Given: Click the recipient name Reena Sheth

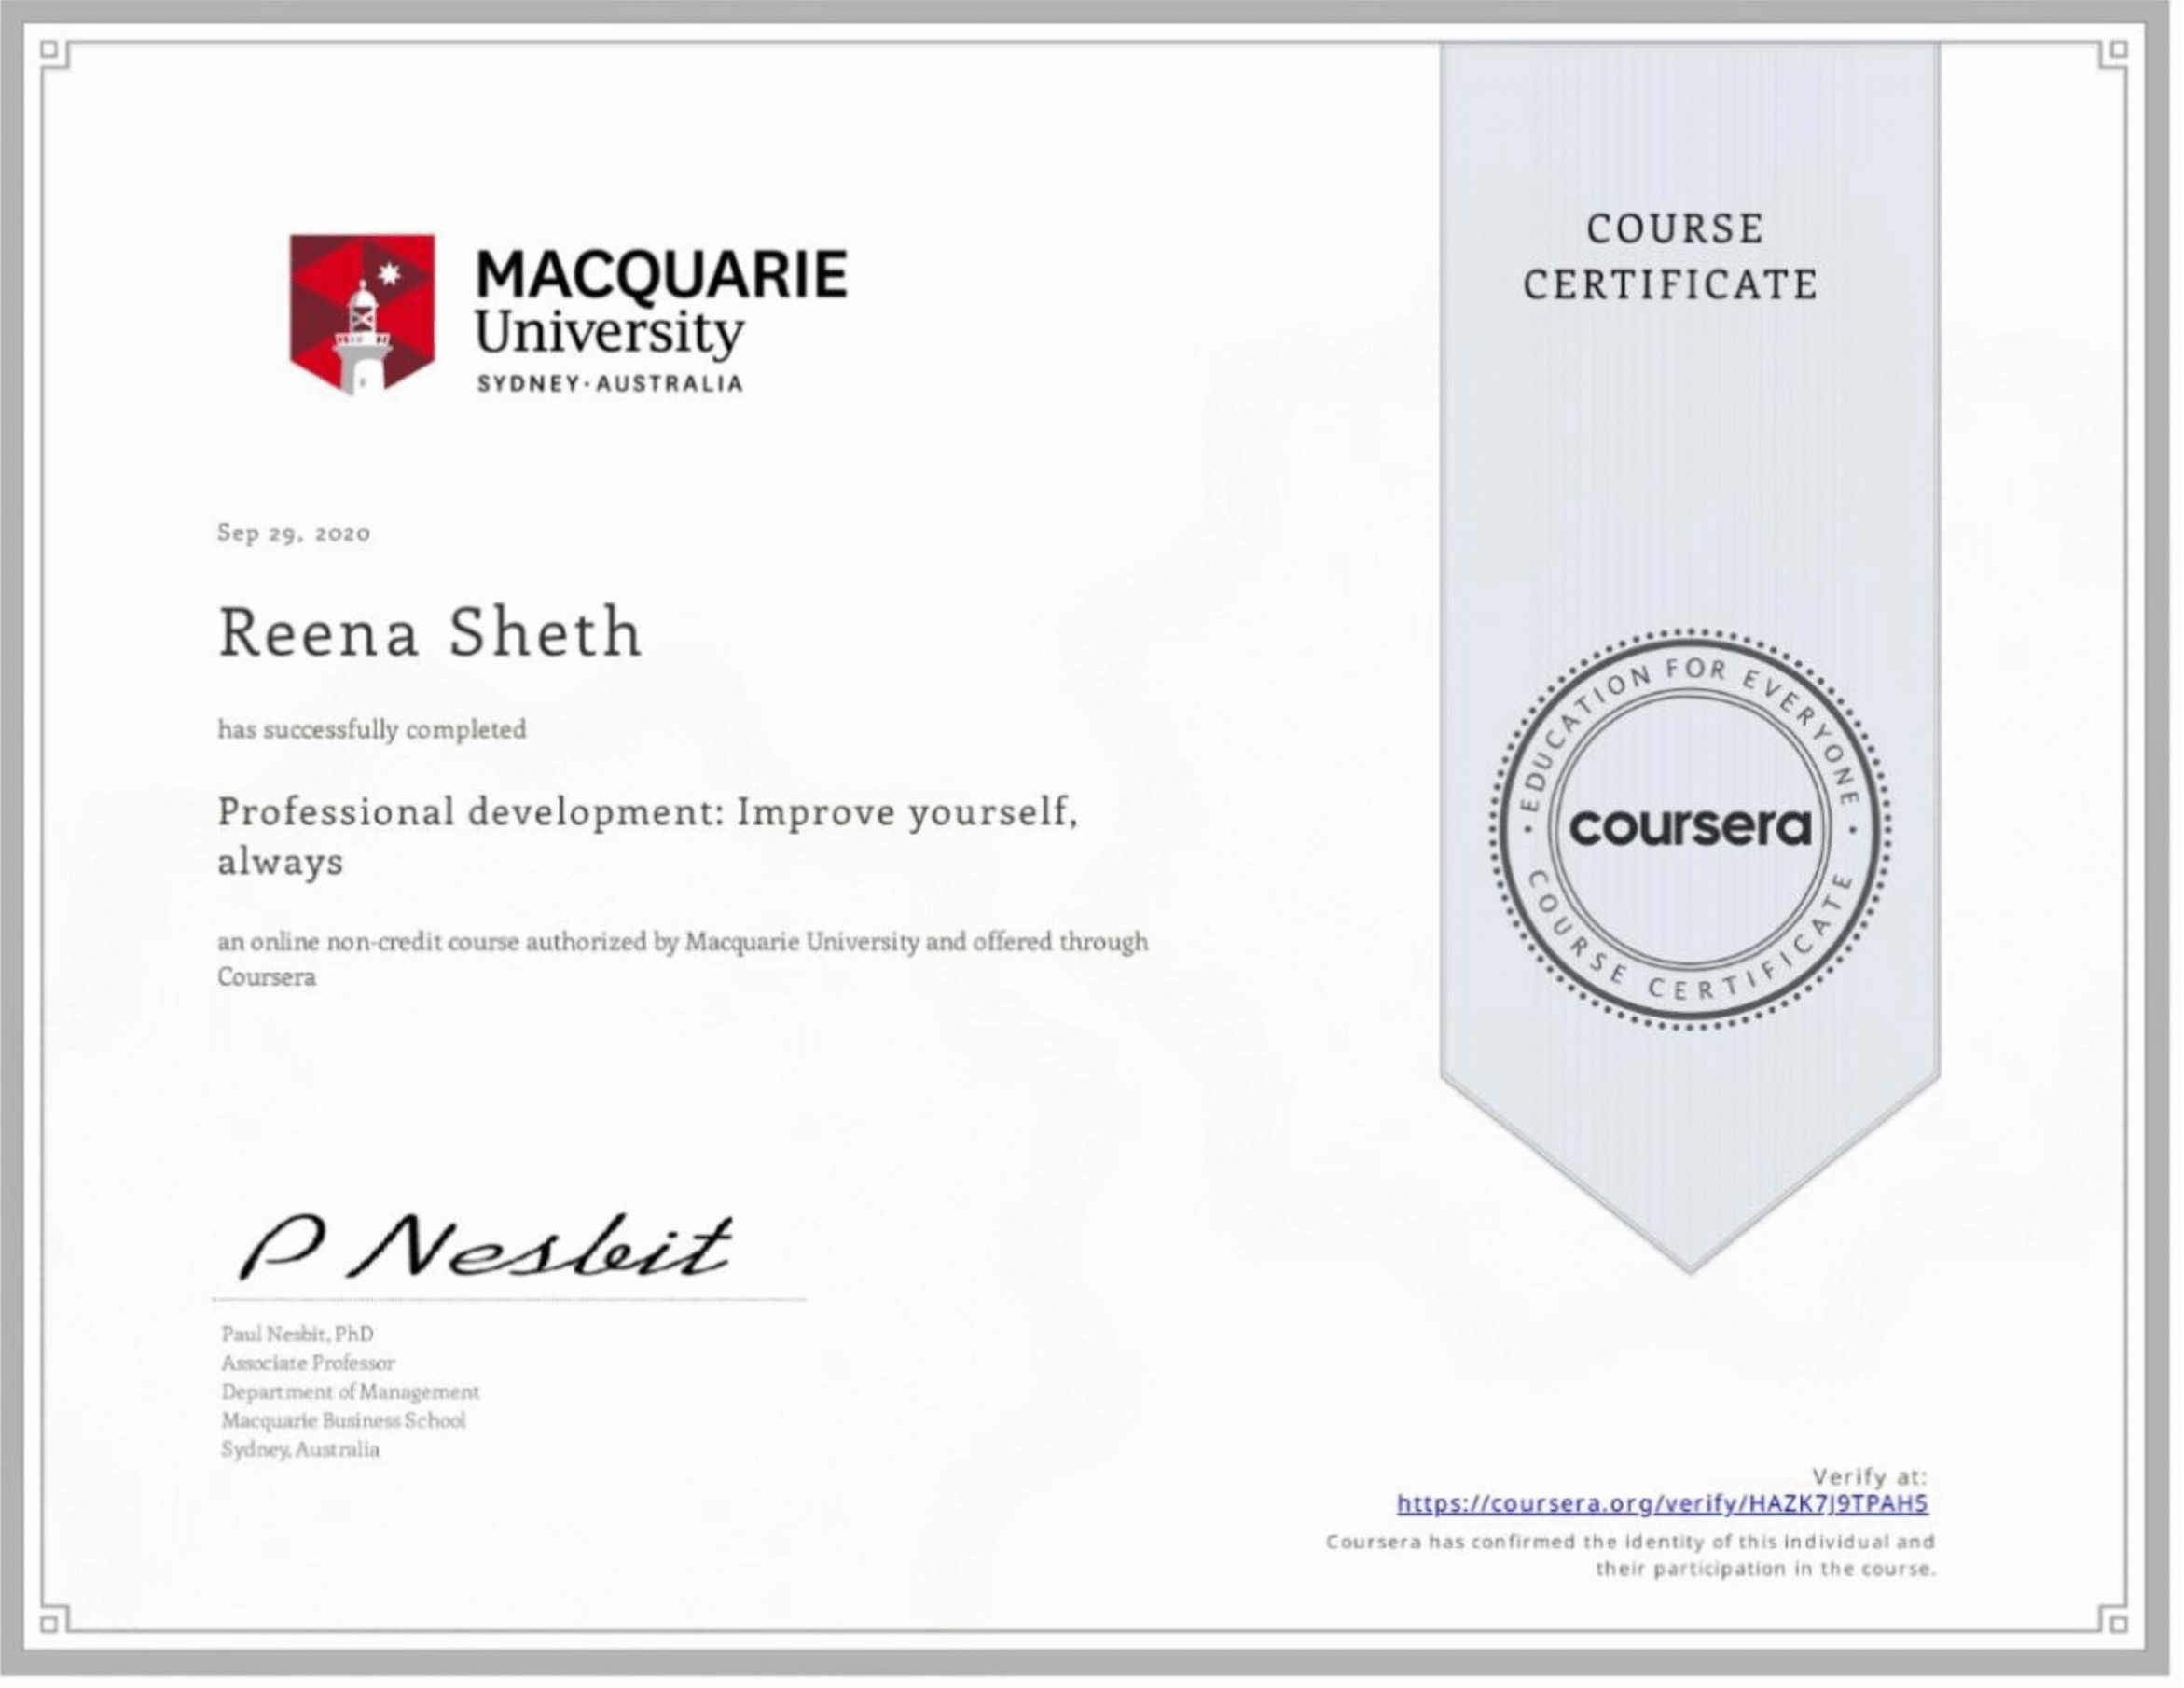Looking at the screenshot, I should tap(430, 633).
